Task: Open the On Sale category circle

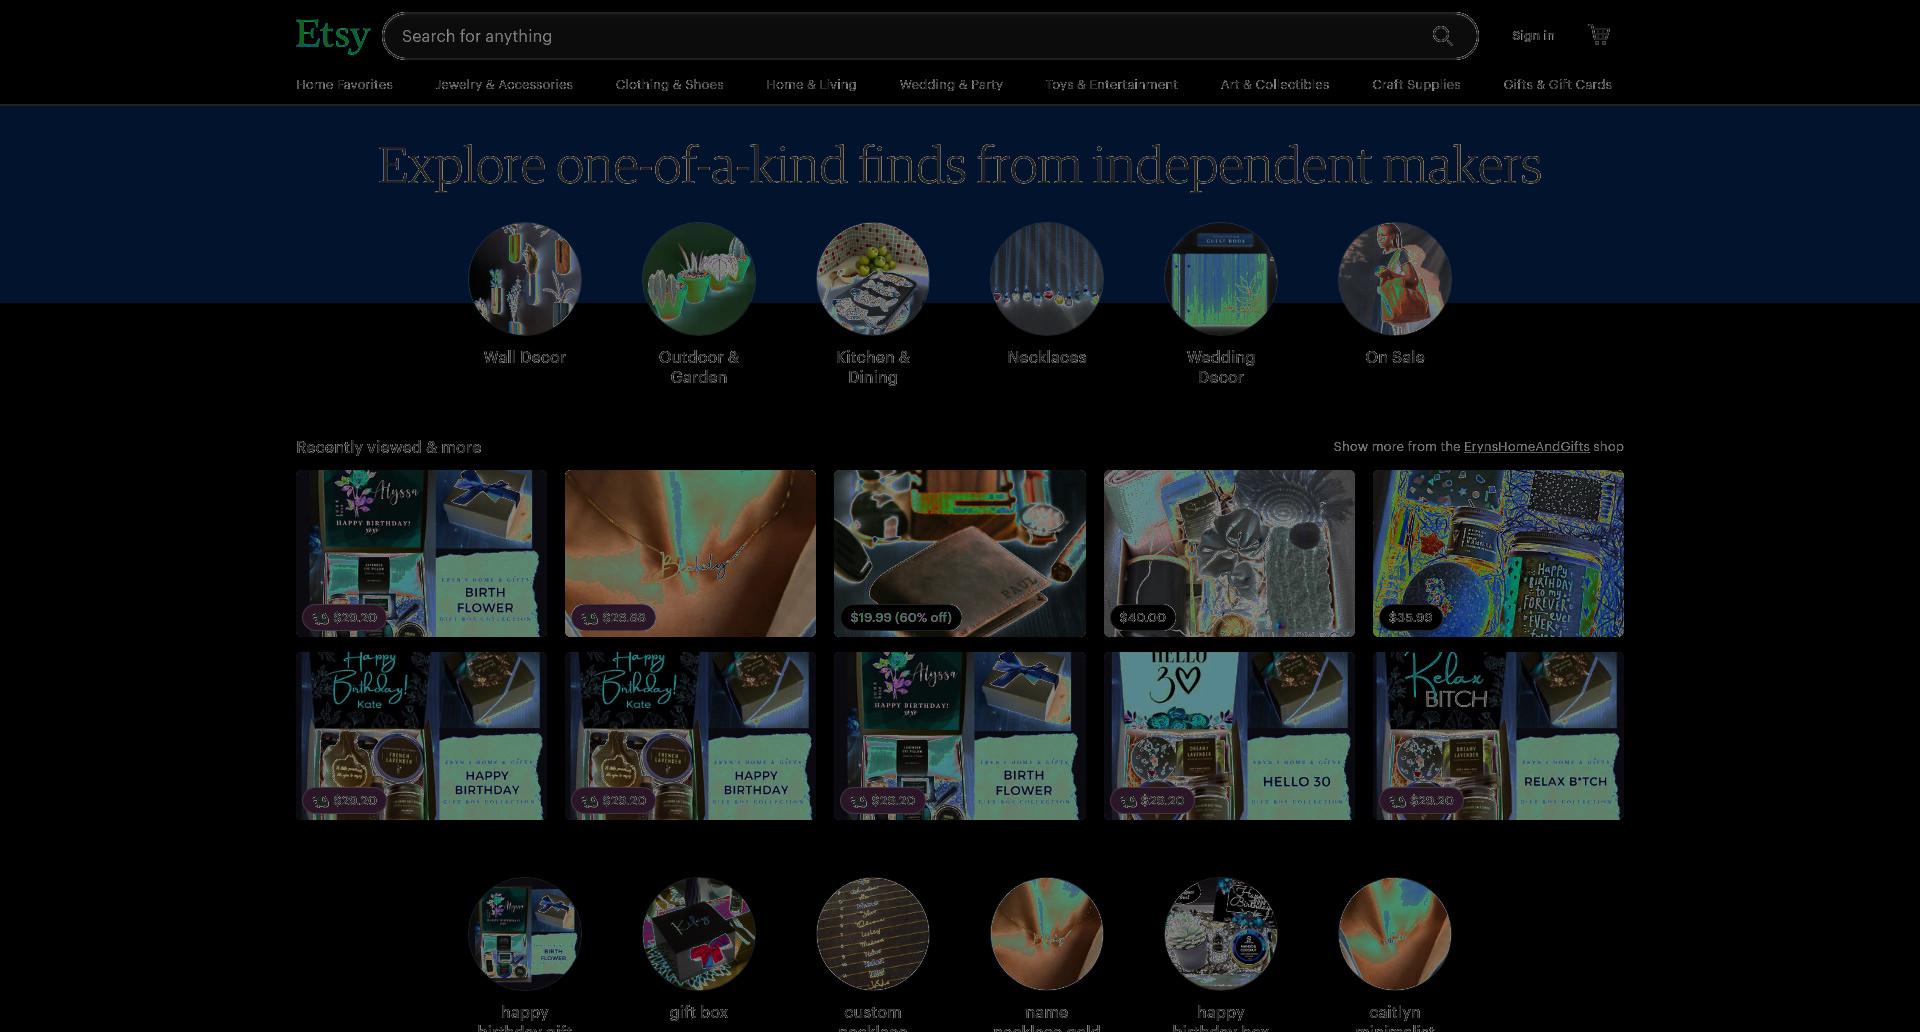Action: pyautogui.click(x=1395, y=279)
